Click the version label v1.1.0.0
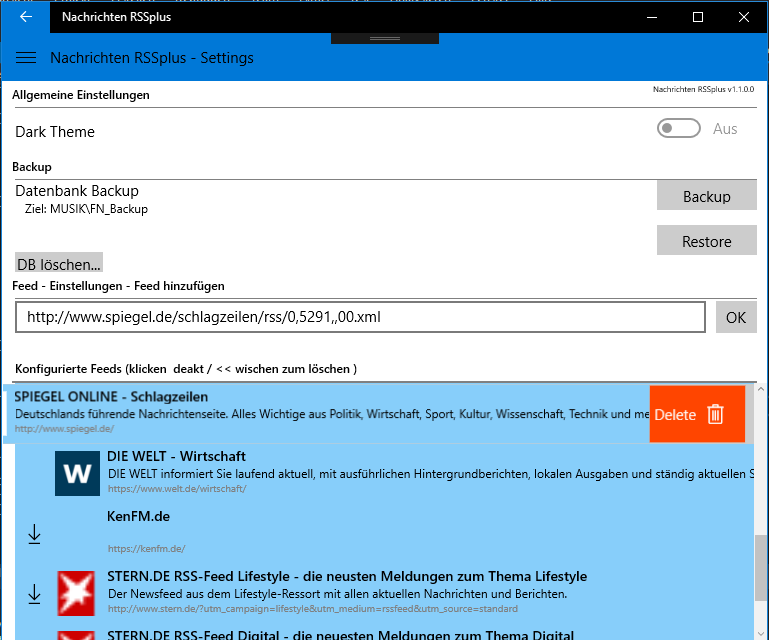The width and height of the screenshot is (769, 640). pyautogui.click(x=703, y=89)
